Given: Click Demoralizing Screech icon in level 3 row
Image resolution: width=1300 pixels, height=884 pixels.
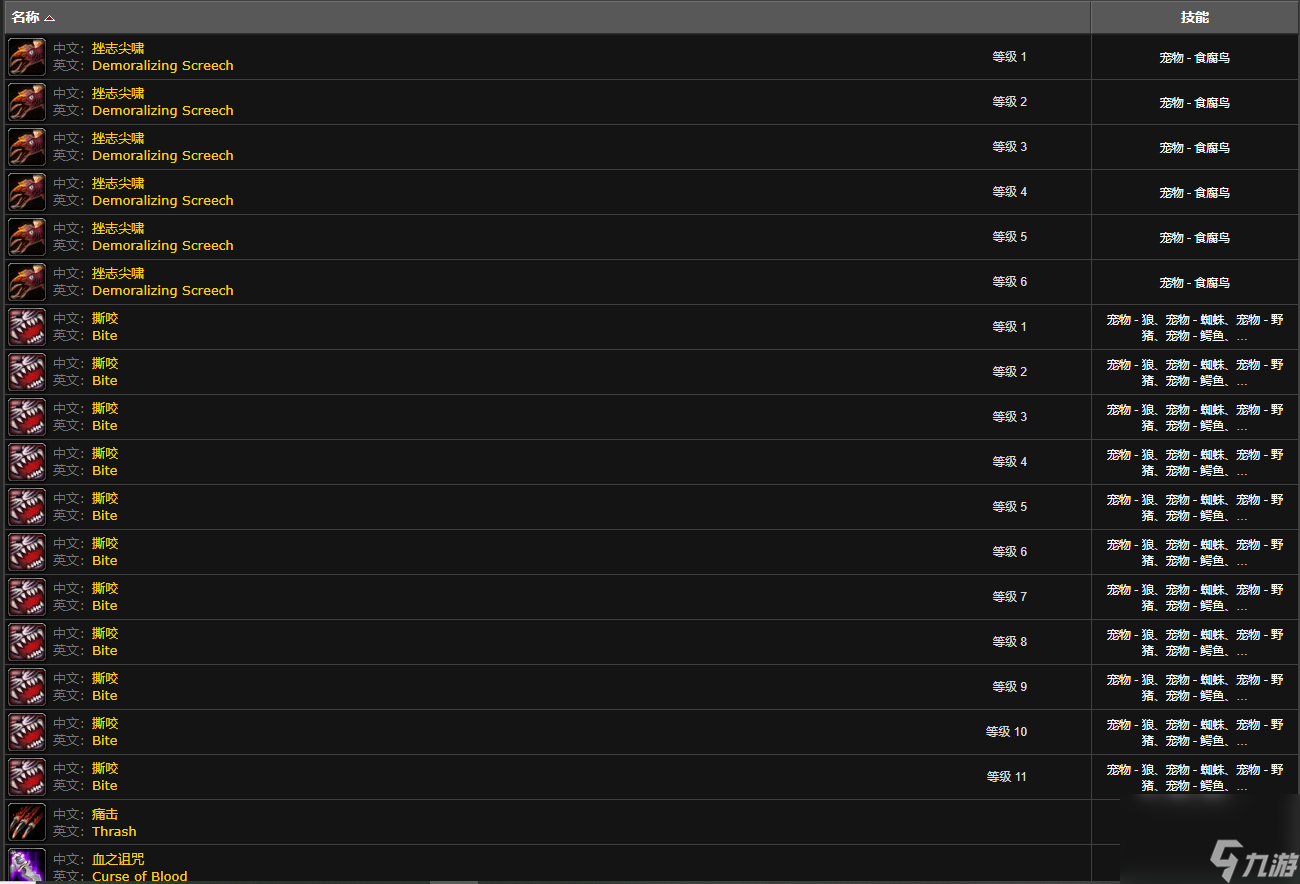Looking at the screenshot, I should [27, 147].
